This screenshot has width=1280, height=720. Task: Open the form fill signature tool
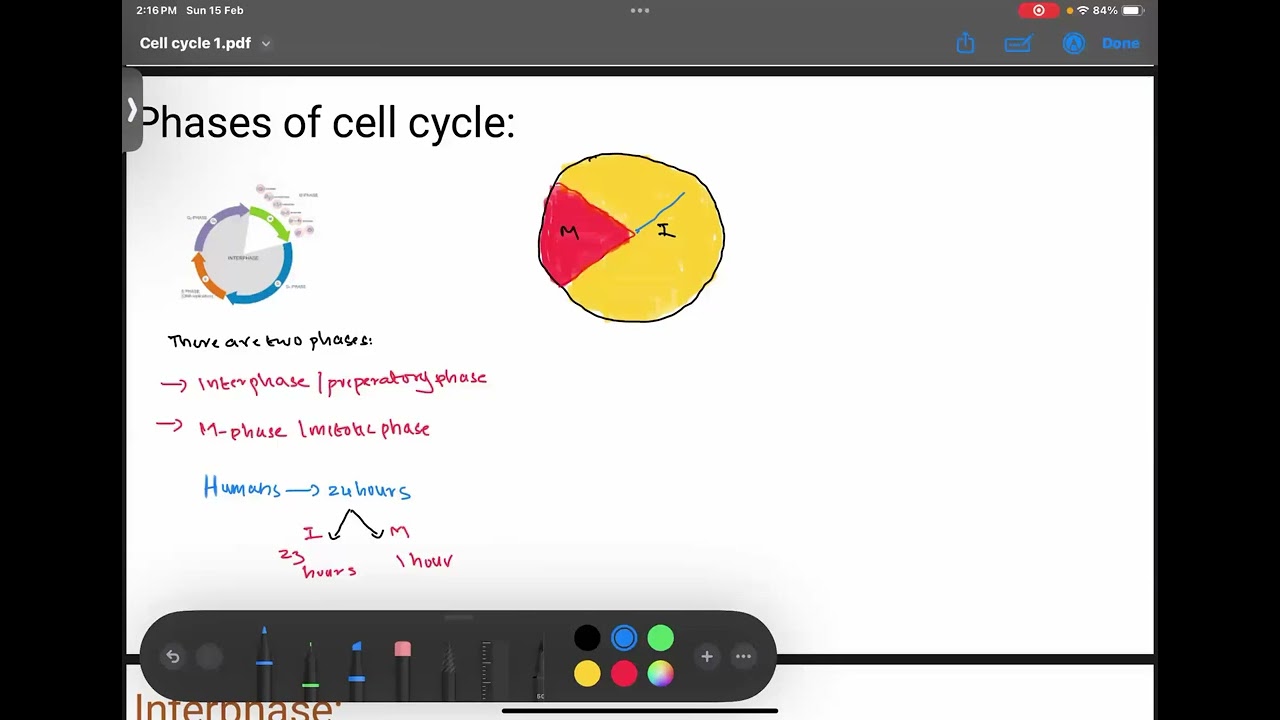tap(1018, 43)
